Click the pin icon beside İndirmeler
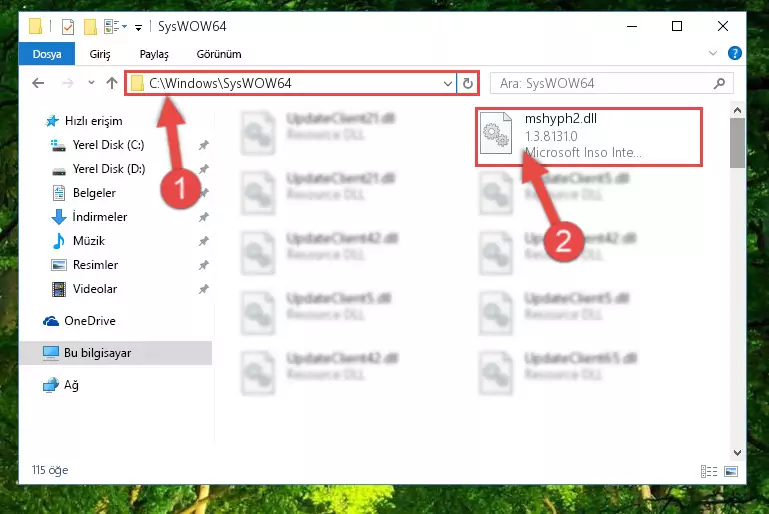Screen dimensions: 769x514 (x=204, y=217)
